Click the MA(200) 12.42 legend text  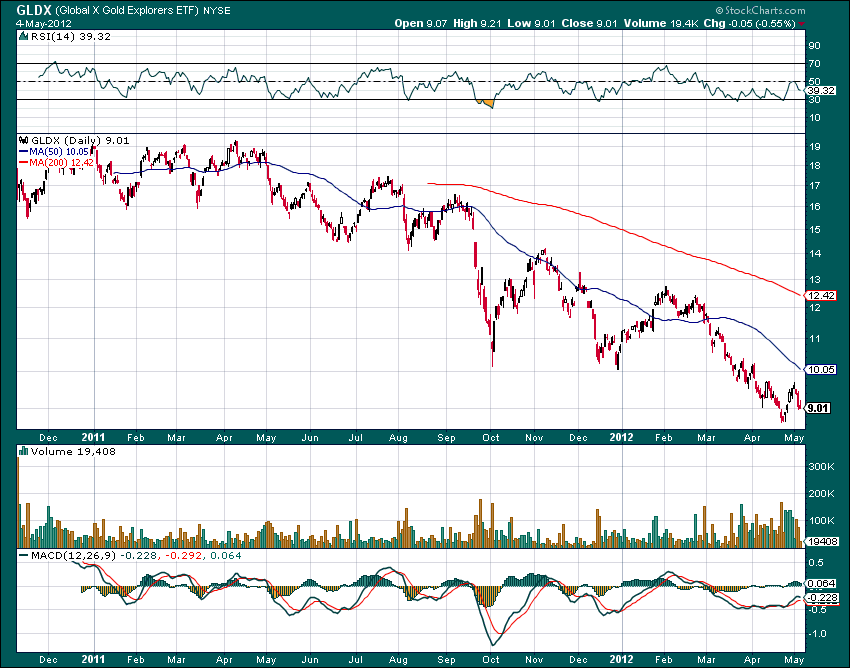tap(61, 163)
